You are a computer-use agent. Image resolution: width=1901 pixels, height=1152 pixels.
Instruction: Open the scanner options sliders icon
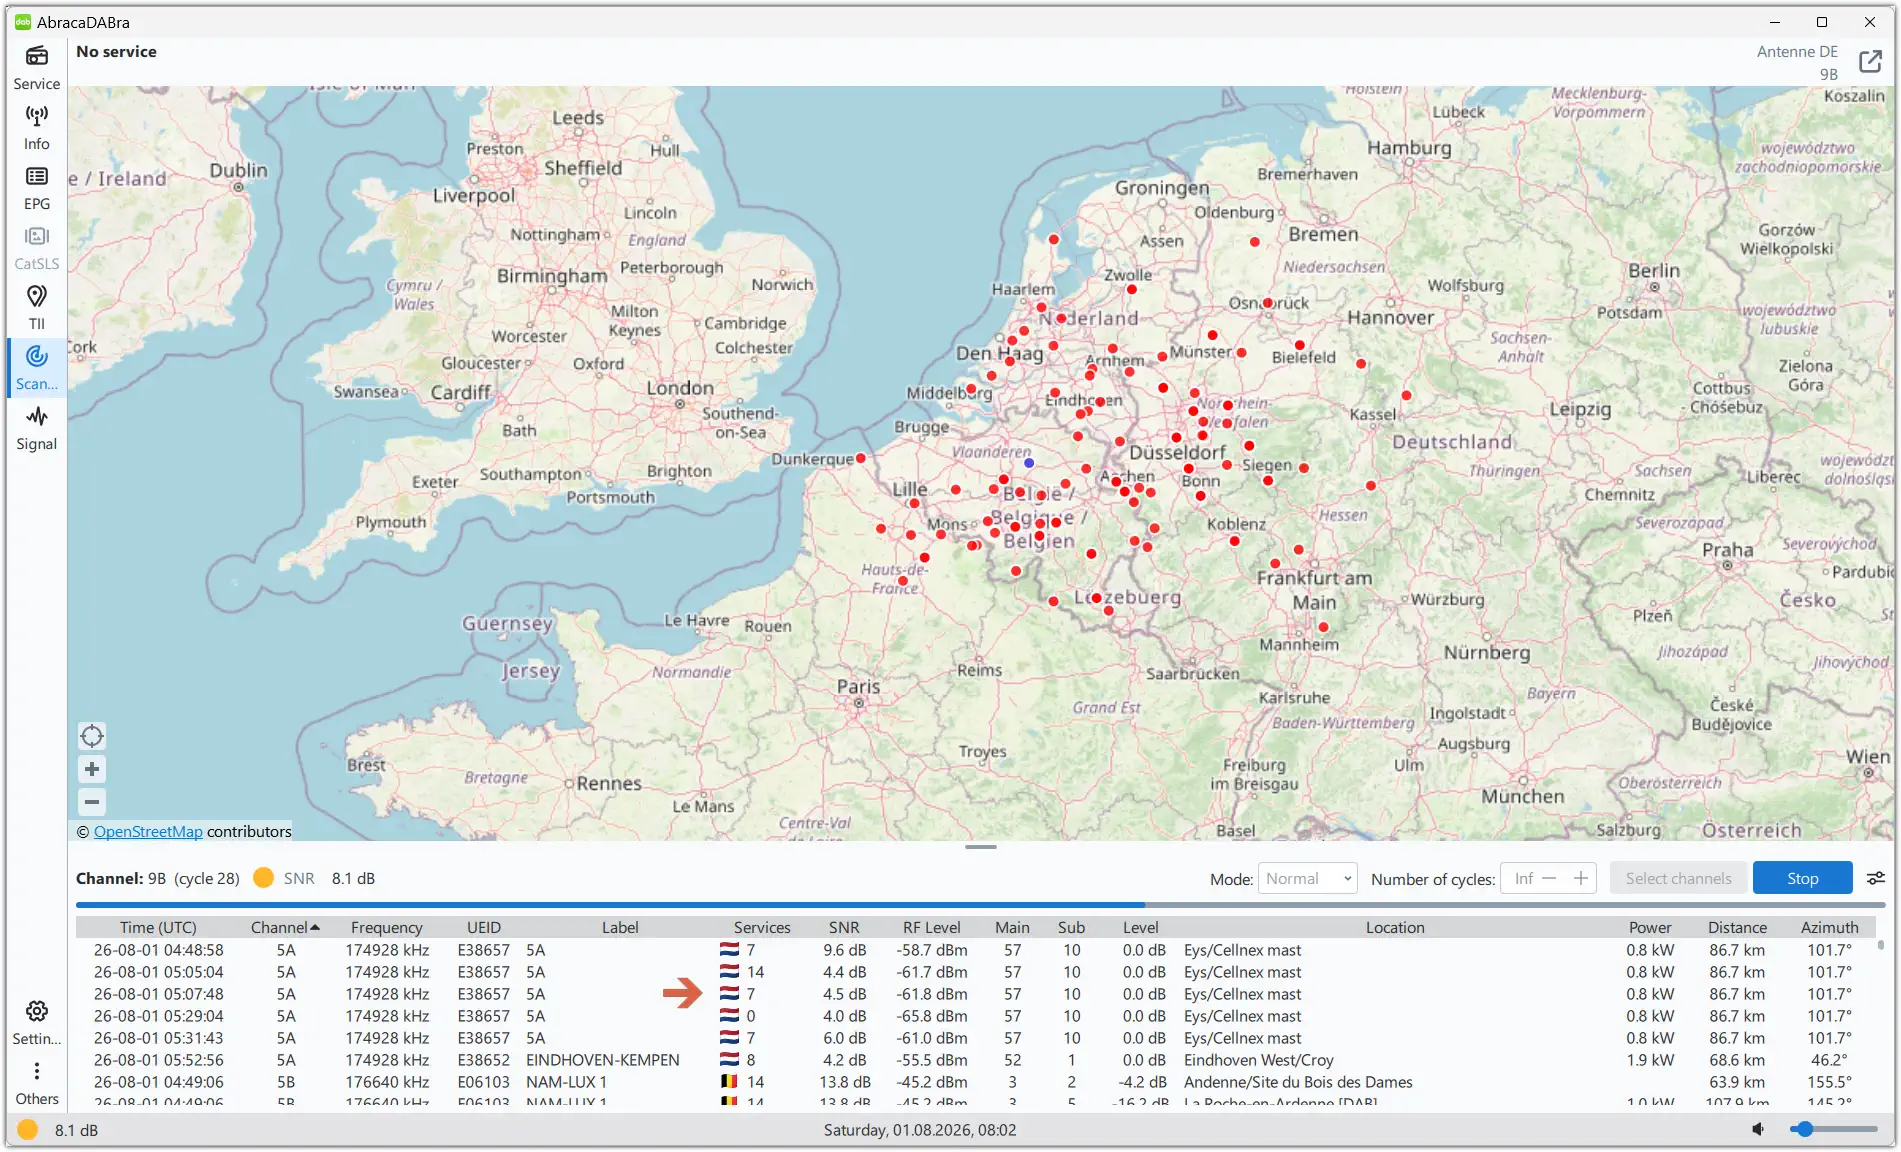(x=1876, y=878)
